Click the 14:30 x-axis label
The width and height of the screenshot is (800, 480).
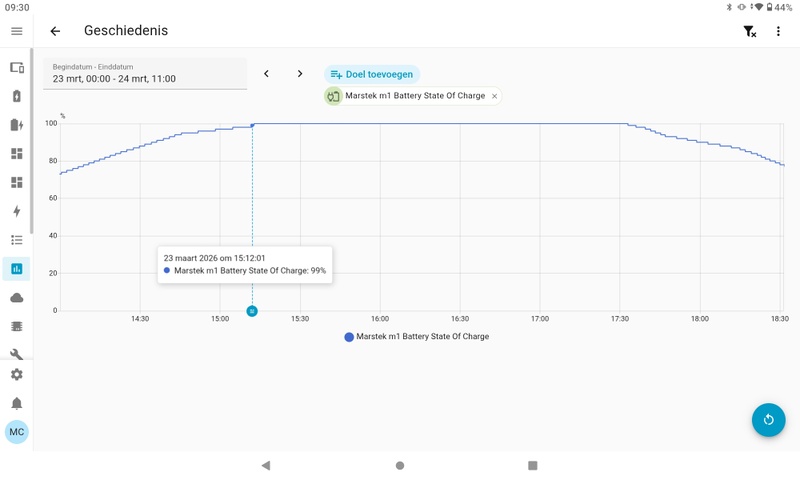coord(140,319)
